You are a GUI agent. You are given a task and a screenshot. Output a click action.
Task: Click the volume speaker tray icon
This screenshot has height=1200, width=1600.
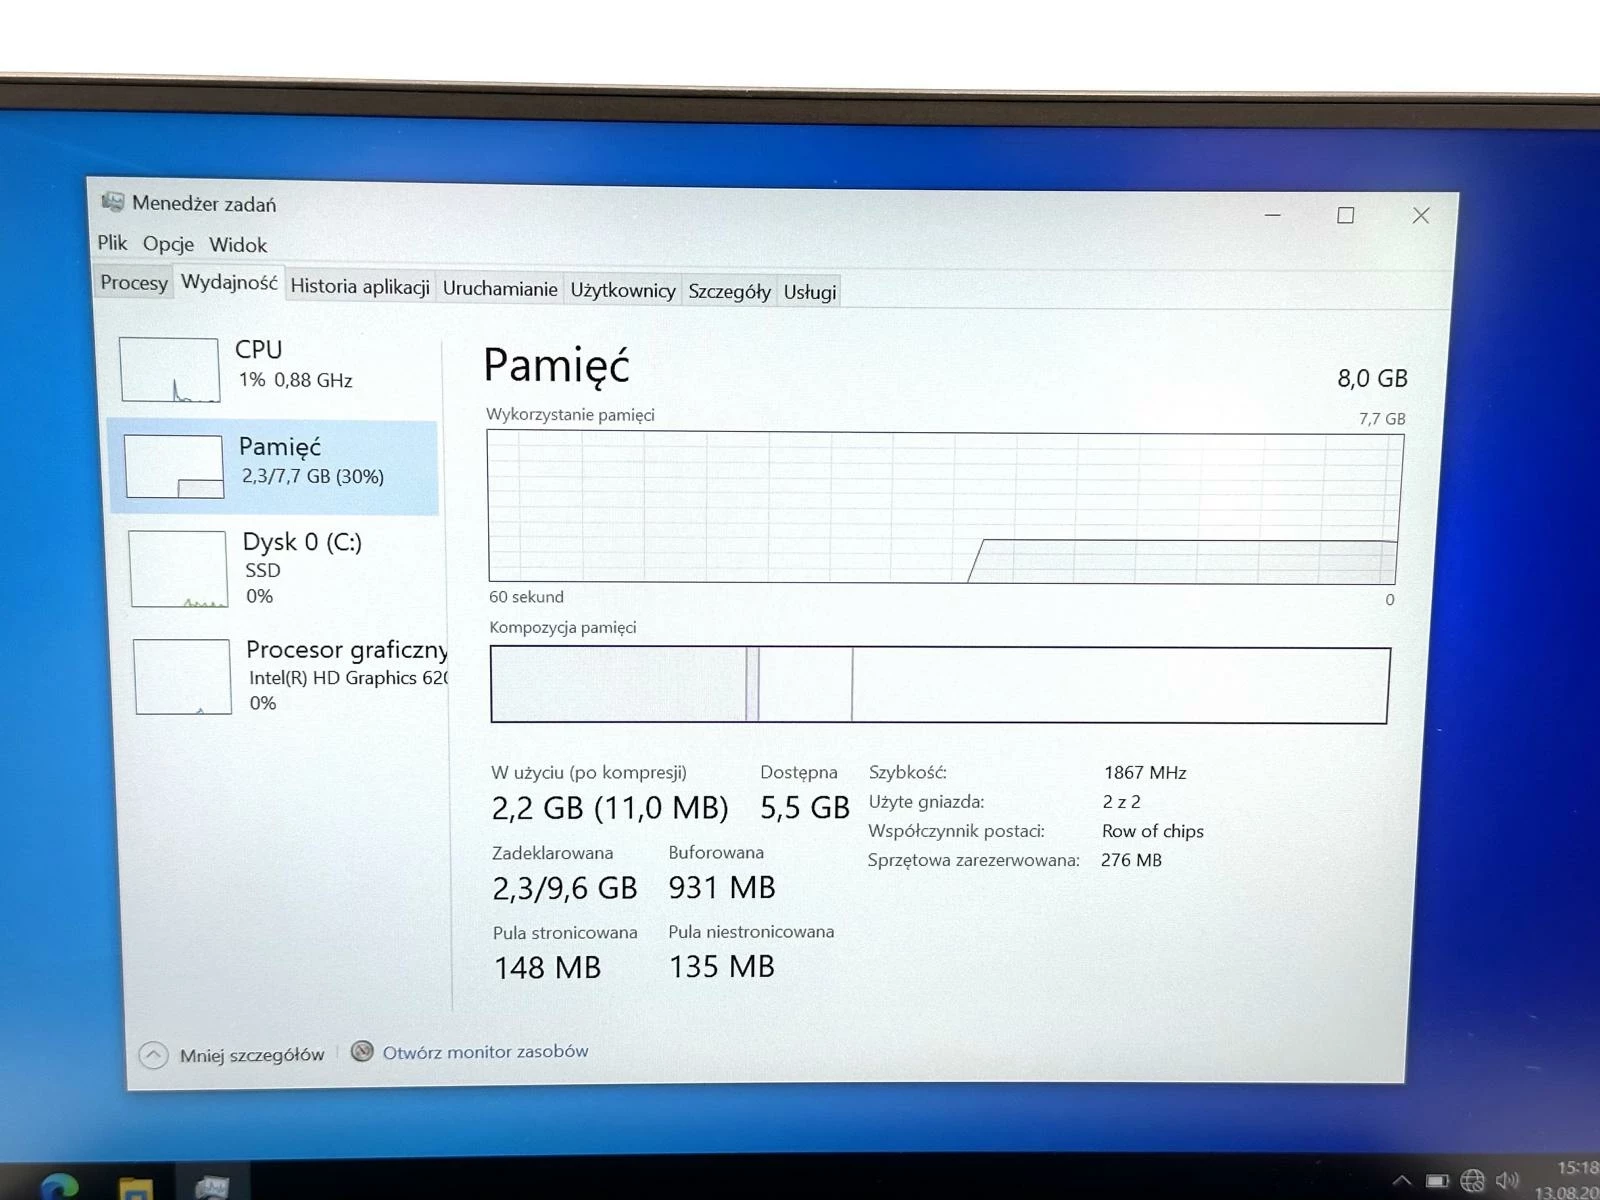[1507, 1181]
